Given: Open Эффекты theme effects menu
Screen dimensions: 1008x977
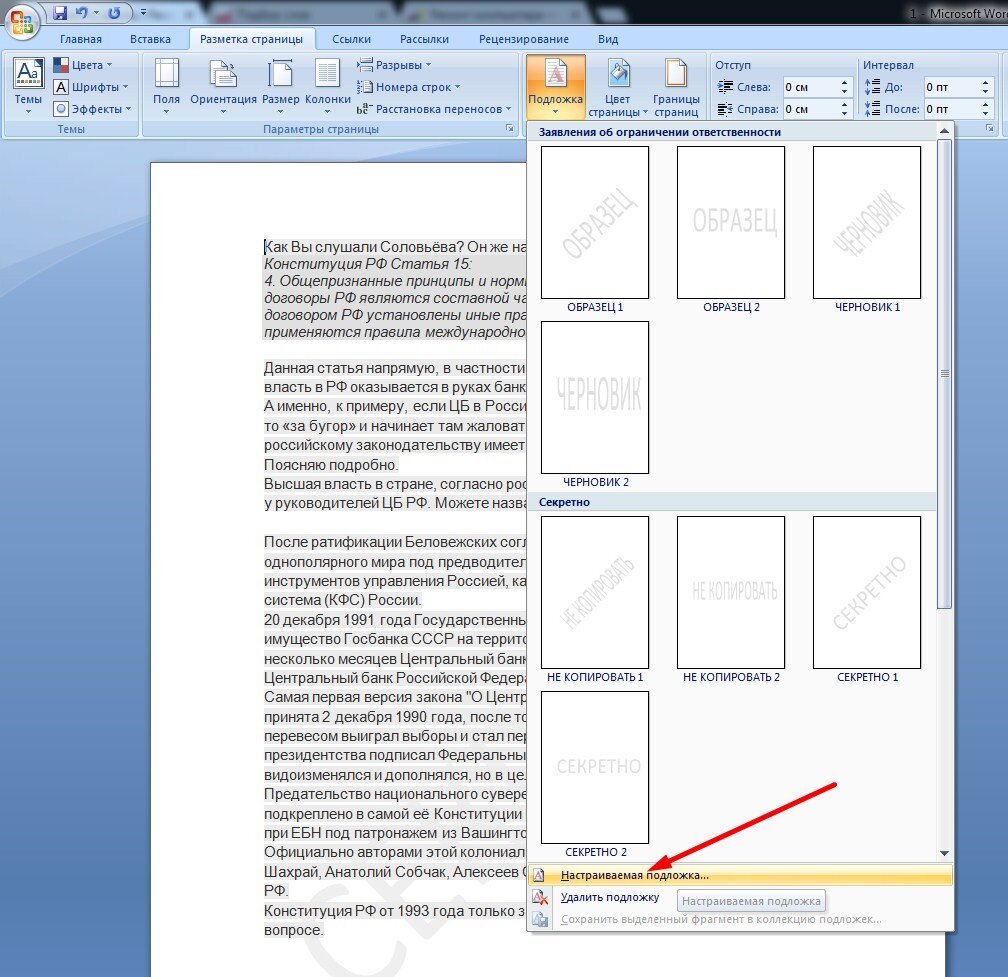Looking at the screenshot, I should pyautogui.click(x=93, y=109).
